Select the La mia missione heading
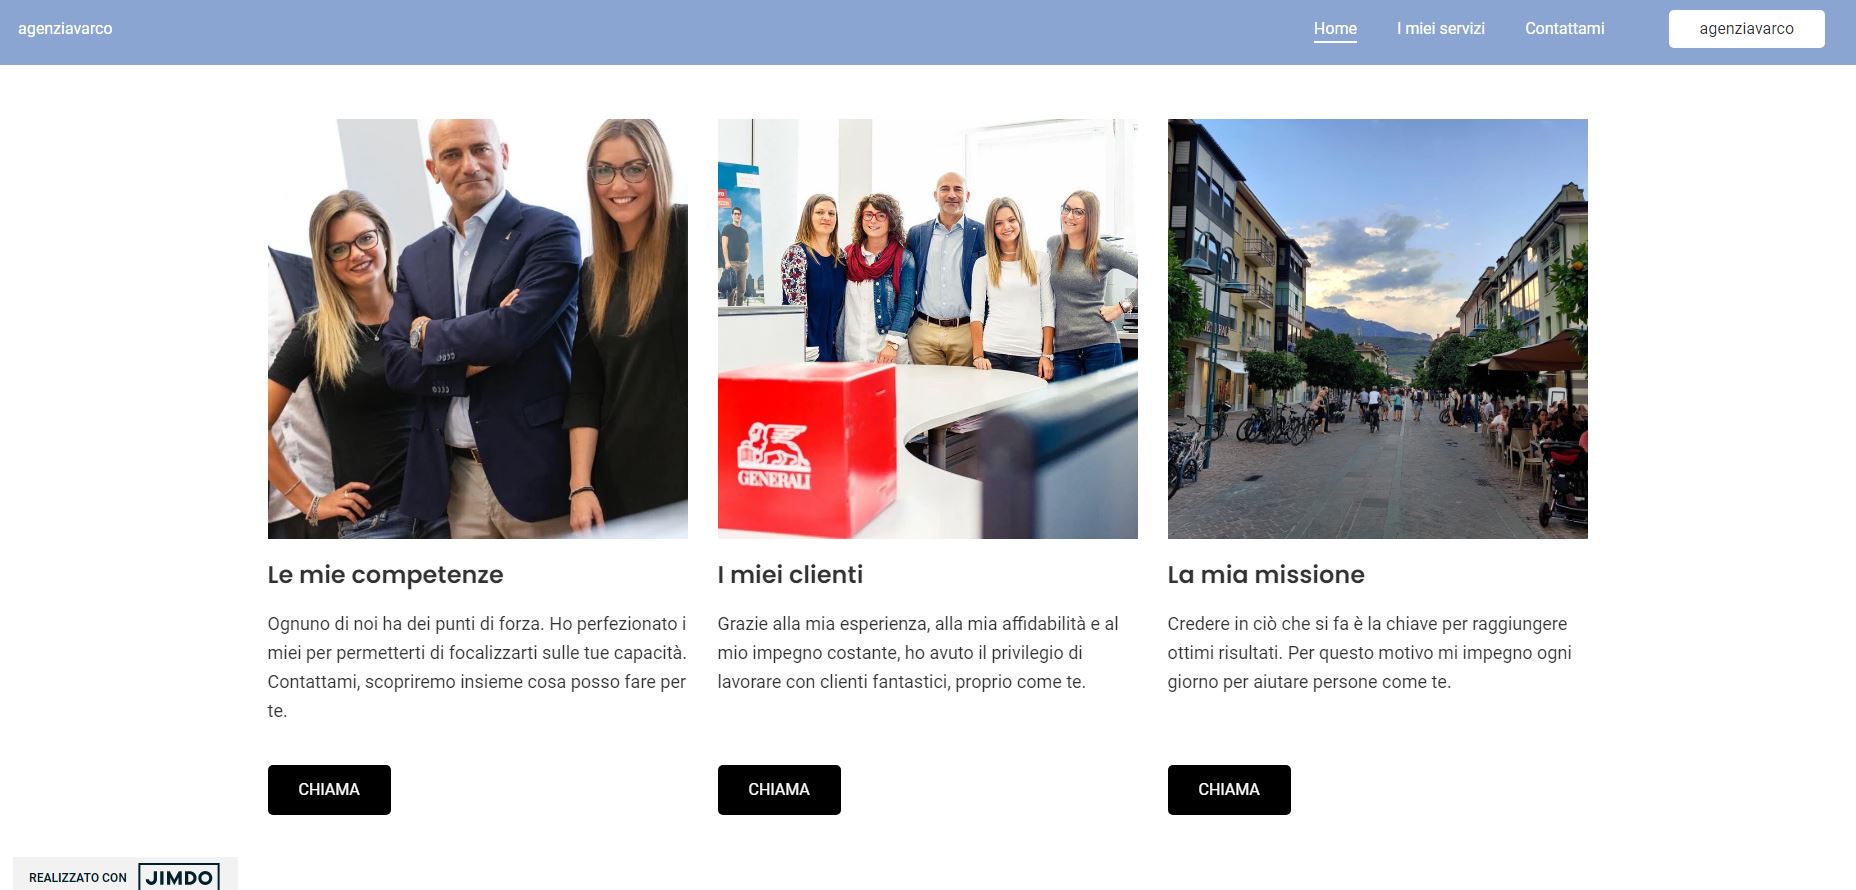Image resolution: width=1856 pixels, height=890 pixels. click(1266, 575)
